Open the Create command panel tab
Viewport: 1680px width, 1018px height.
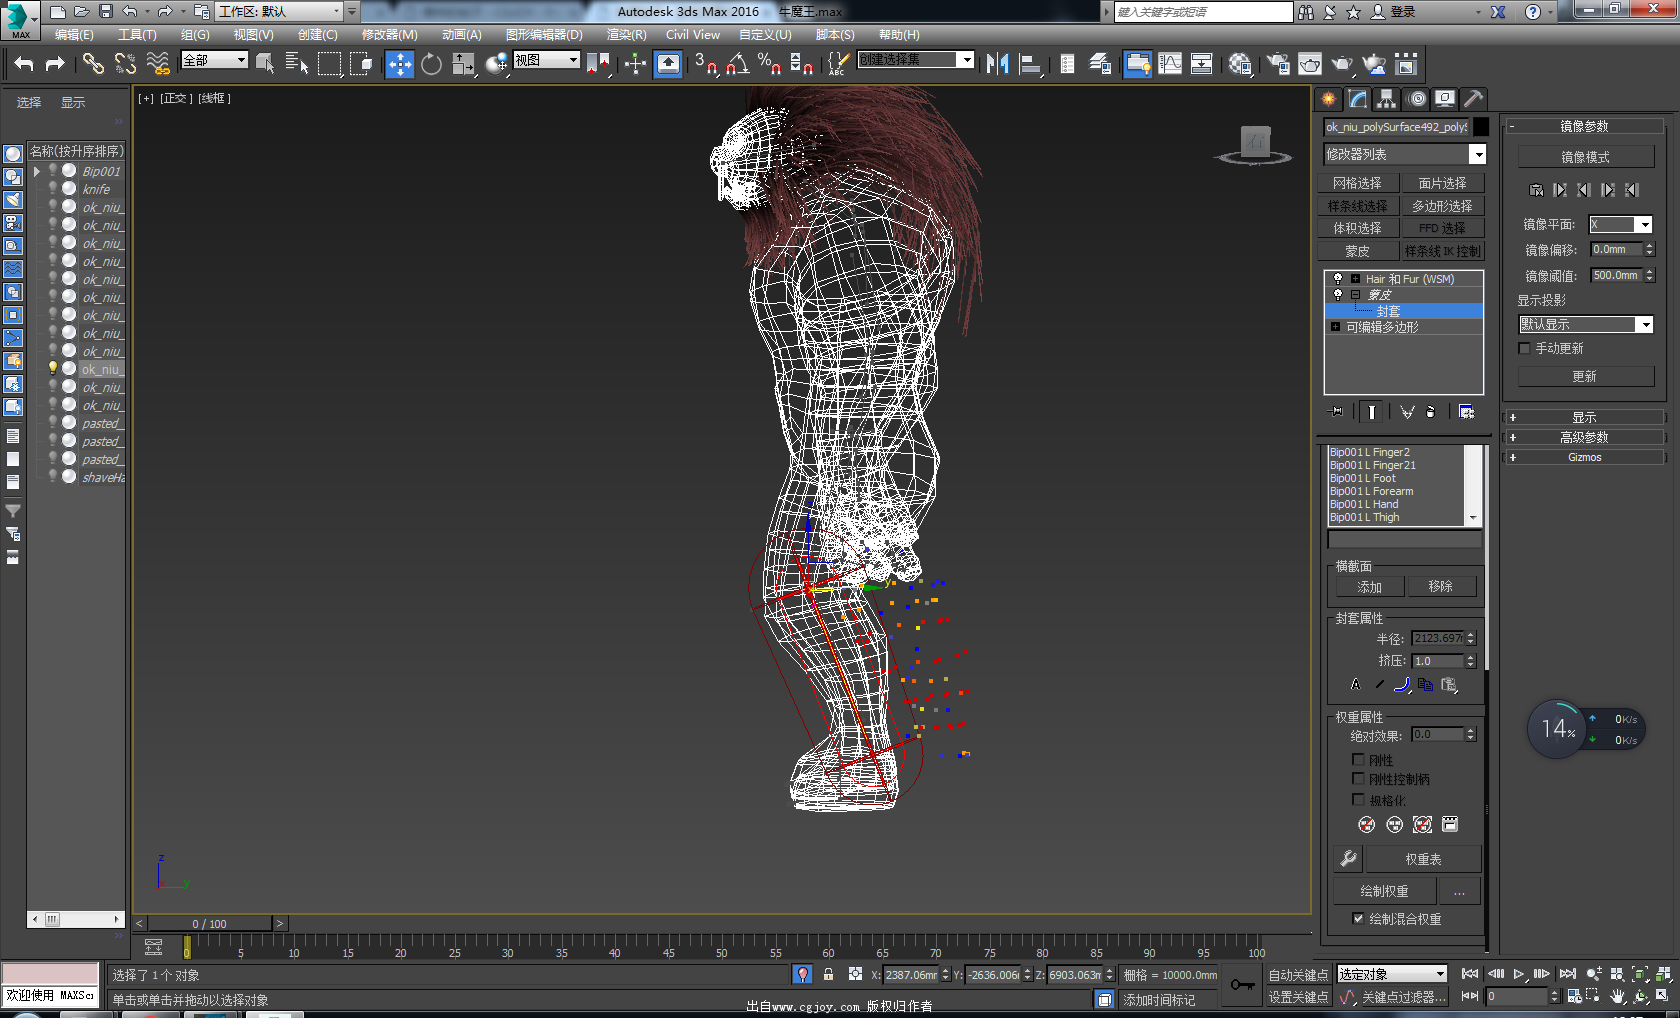coord(1328,99)
